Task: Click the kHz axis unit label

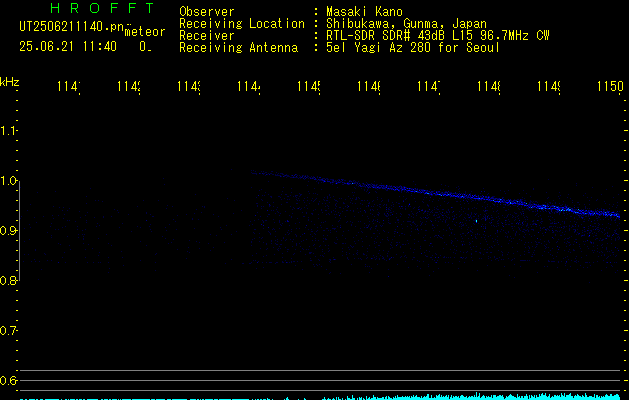Action: [10, 82]
